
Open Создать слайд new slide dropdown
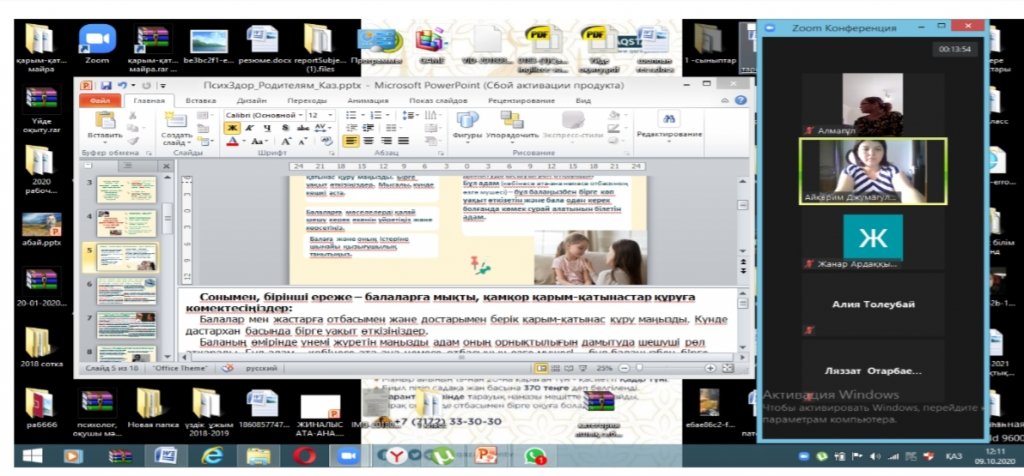[x=176, y=138]
